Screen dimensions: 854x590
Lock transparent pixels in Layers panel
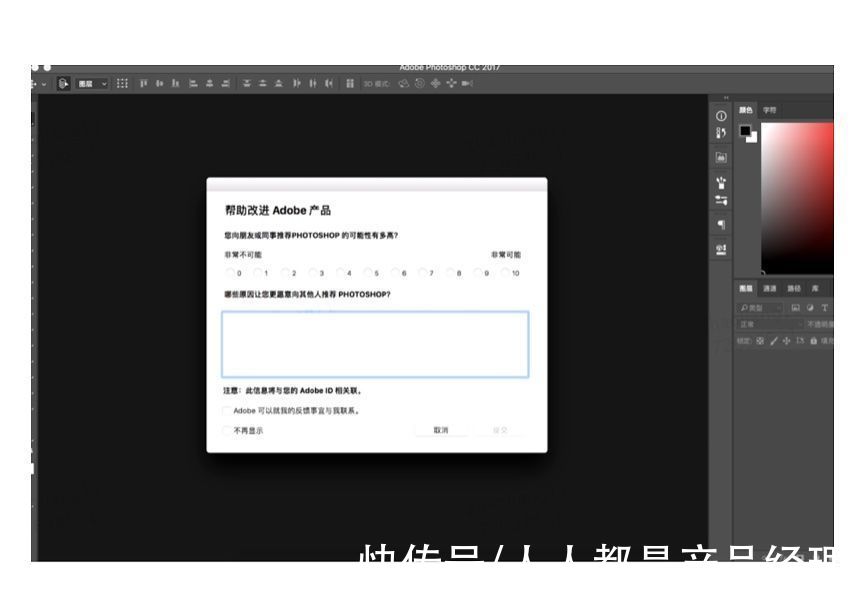pyautogui.click(x=760, y=341)
